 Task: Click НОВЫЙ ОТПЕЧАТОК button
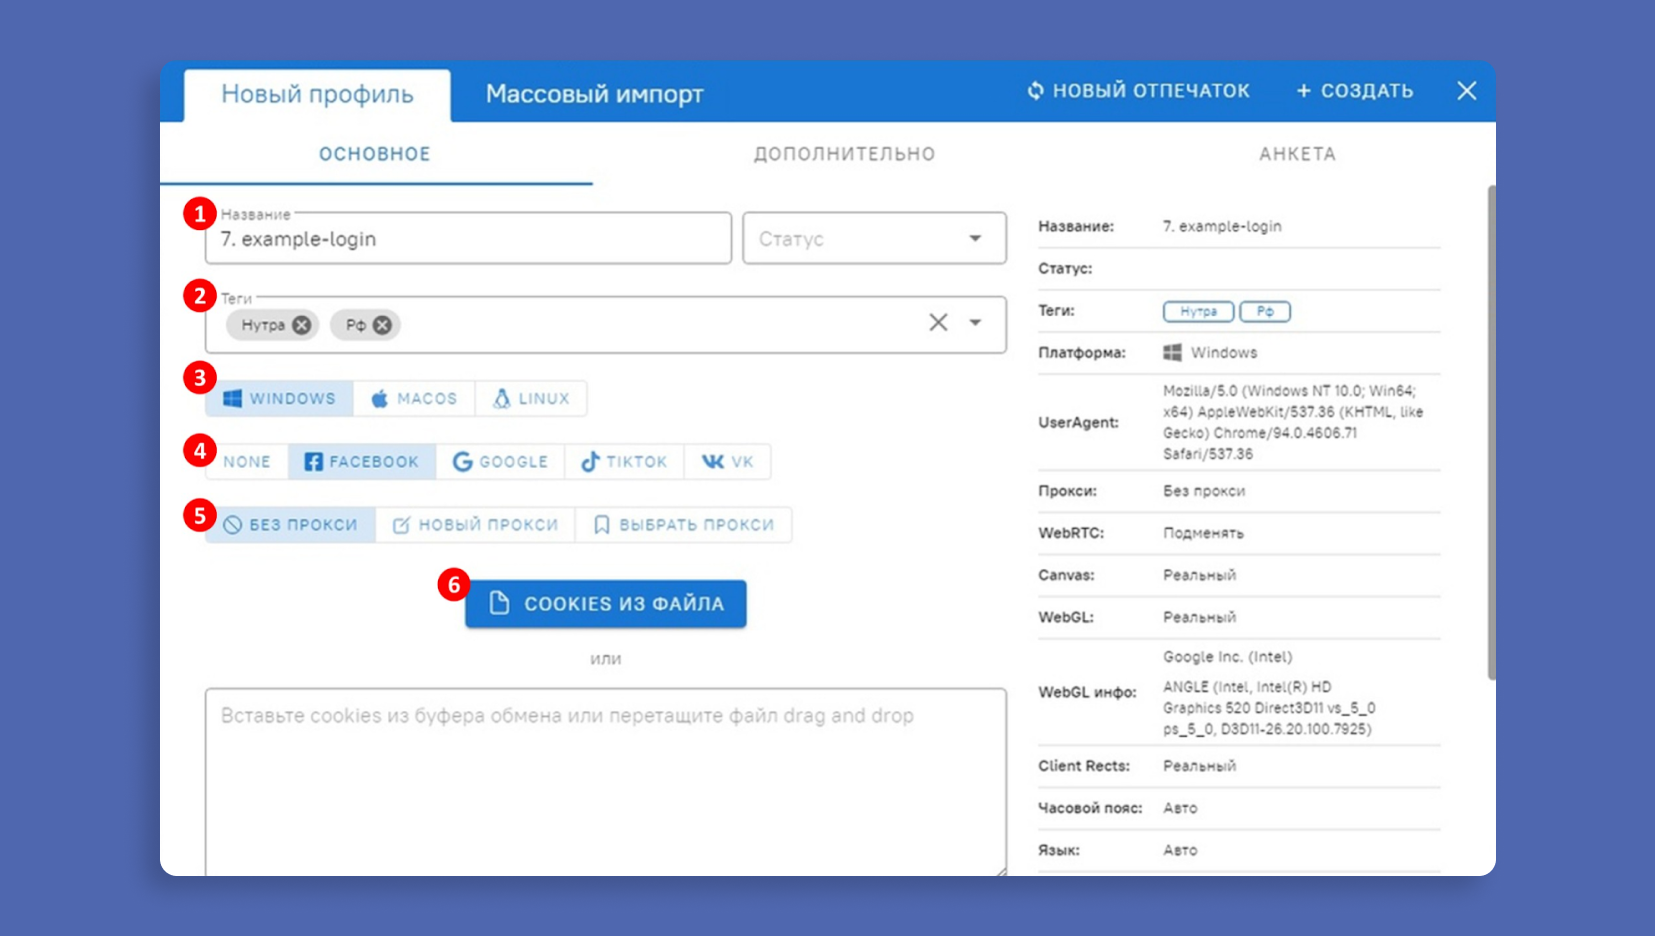[1138, 91]
